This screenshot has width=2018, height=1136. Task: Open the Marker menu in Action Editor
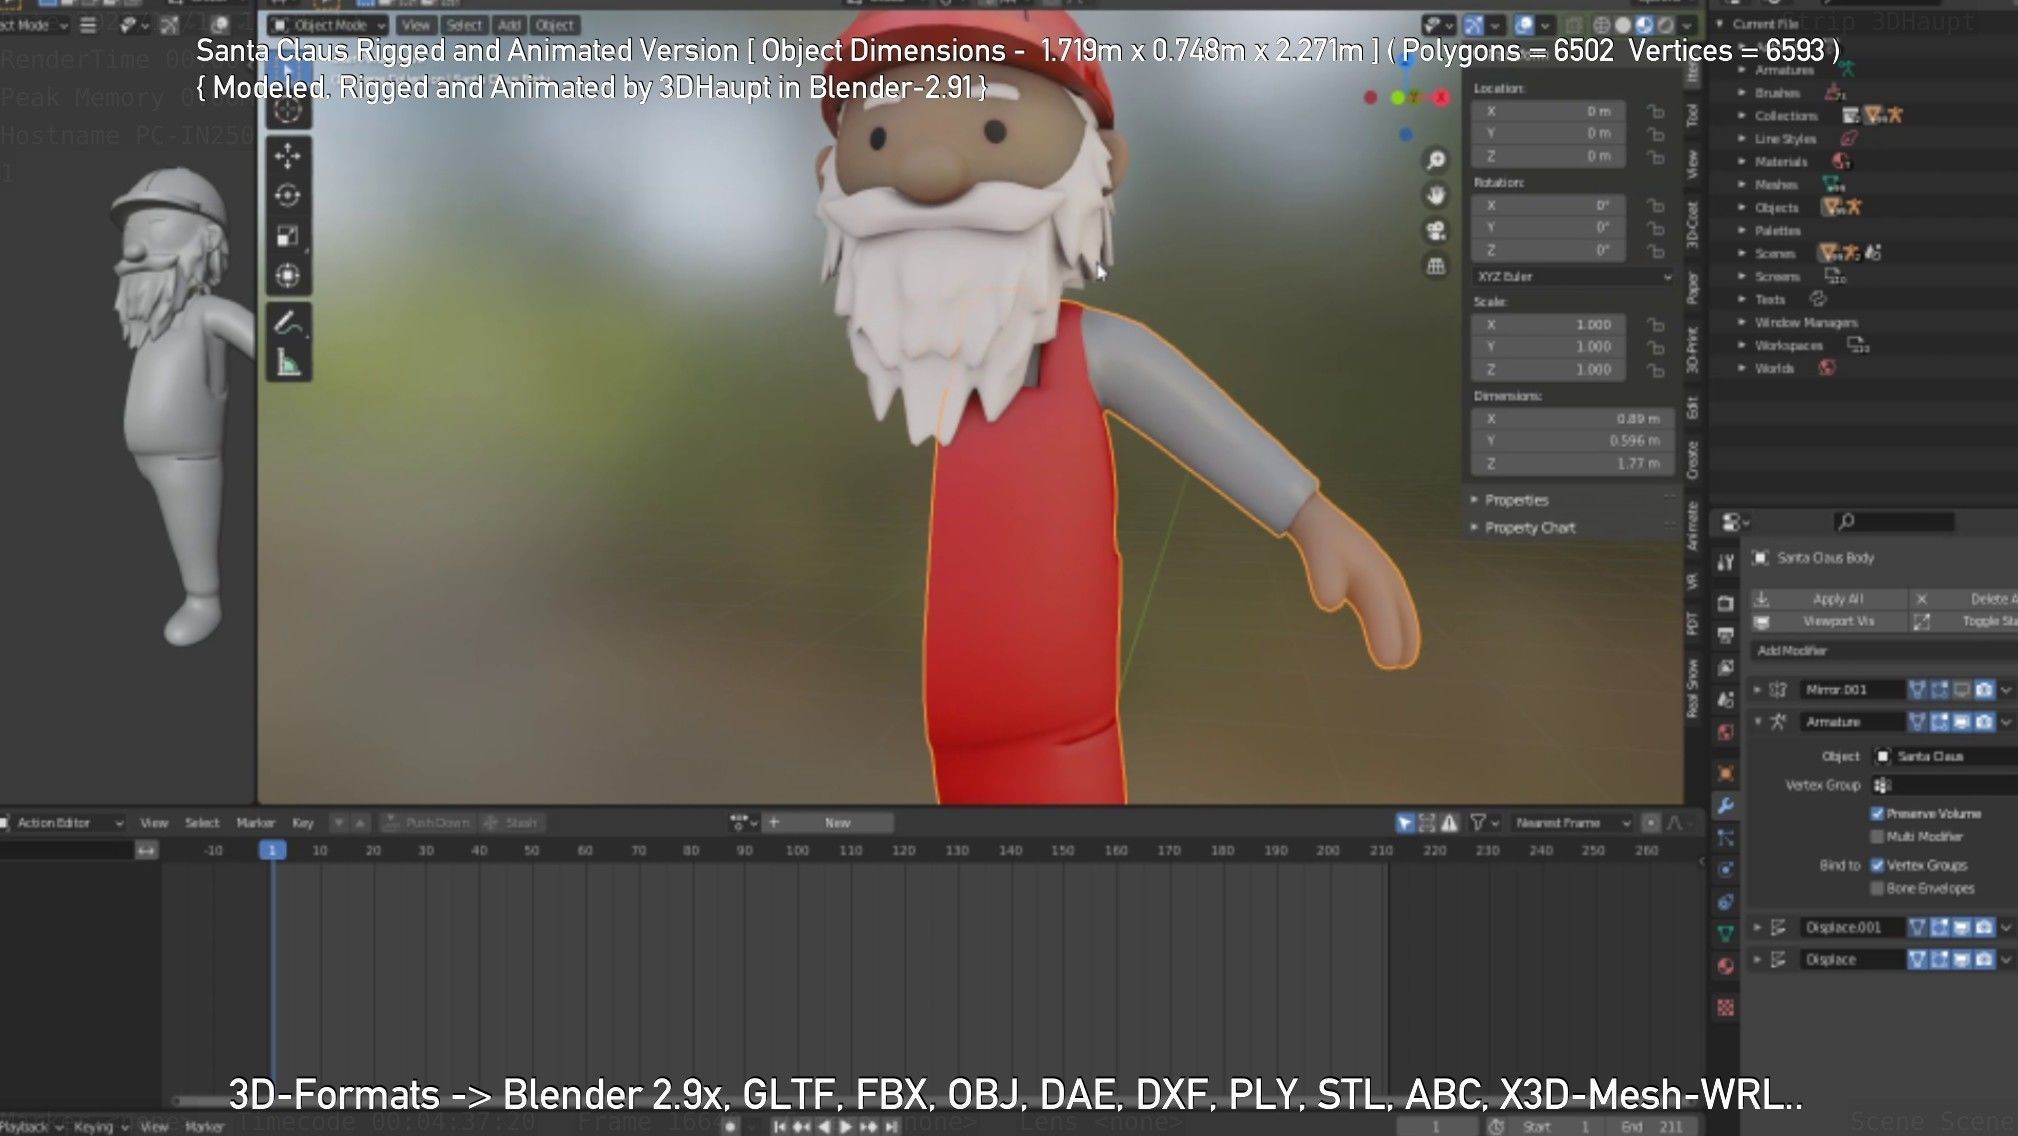[255, 823]
